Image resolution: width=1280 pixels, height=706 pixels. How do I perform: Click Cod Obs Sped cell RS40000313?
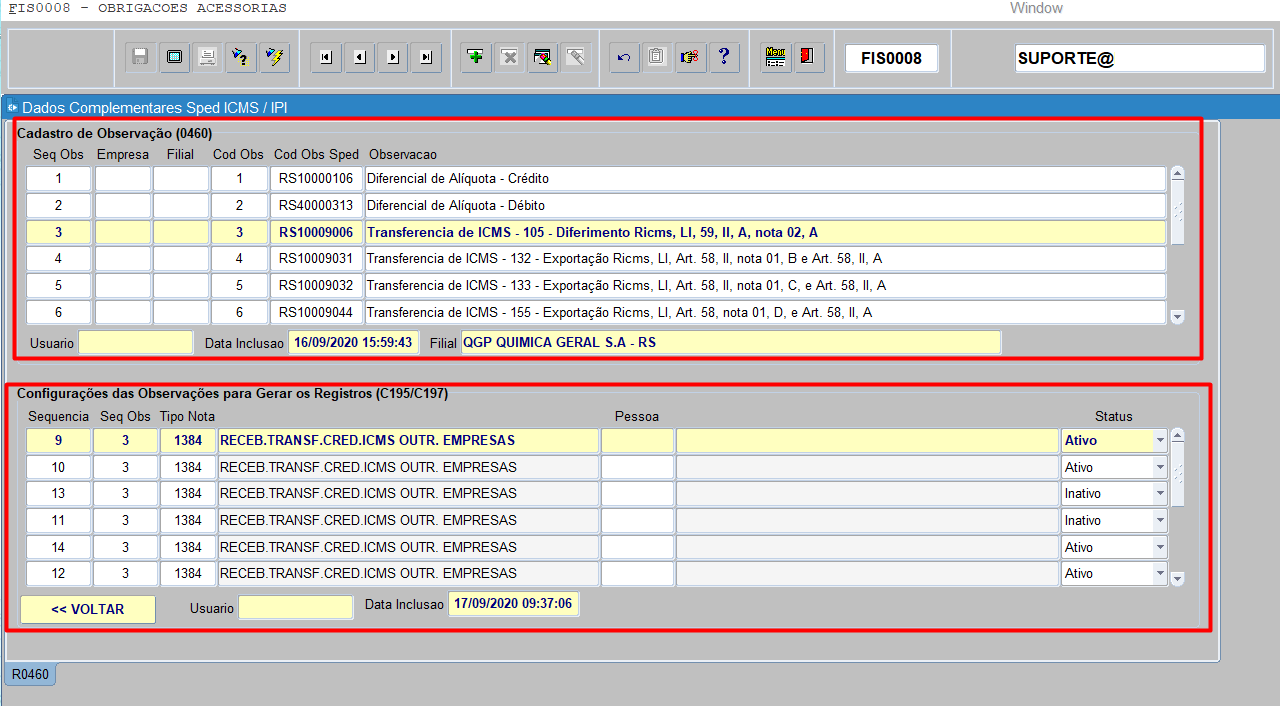pos(316,206)
